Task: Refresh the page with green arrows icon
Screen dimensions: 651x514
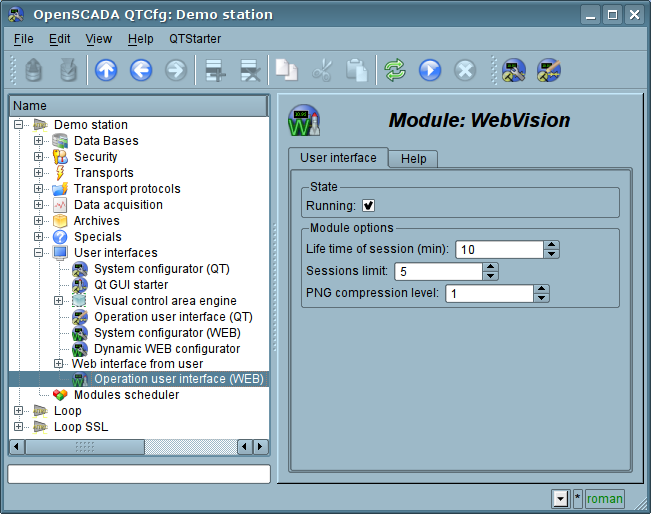Action: click(x=395, y=70)
